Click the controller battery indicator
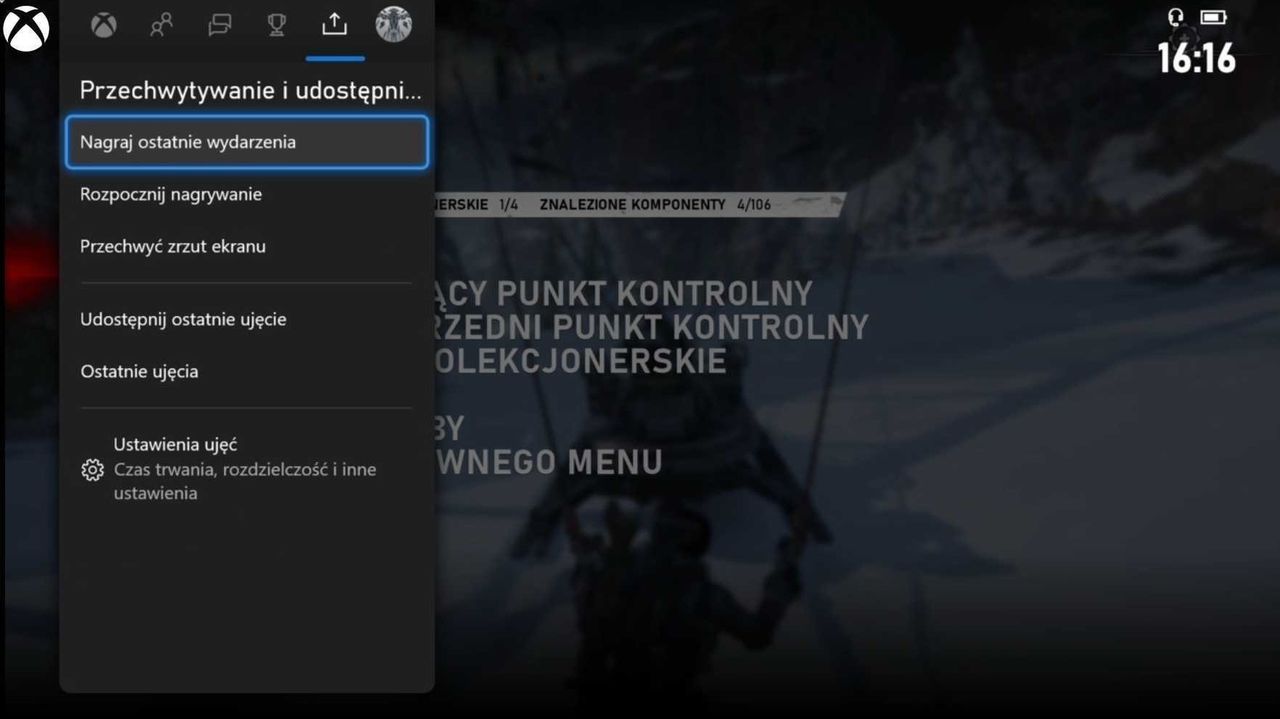 [1213, 17]
